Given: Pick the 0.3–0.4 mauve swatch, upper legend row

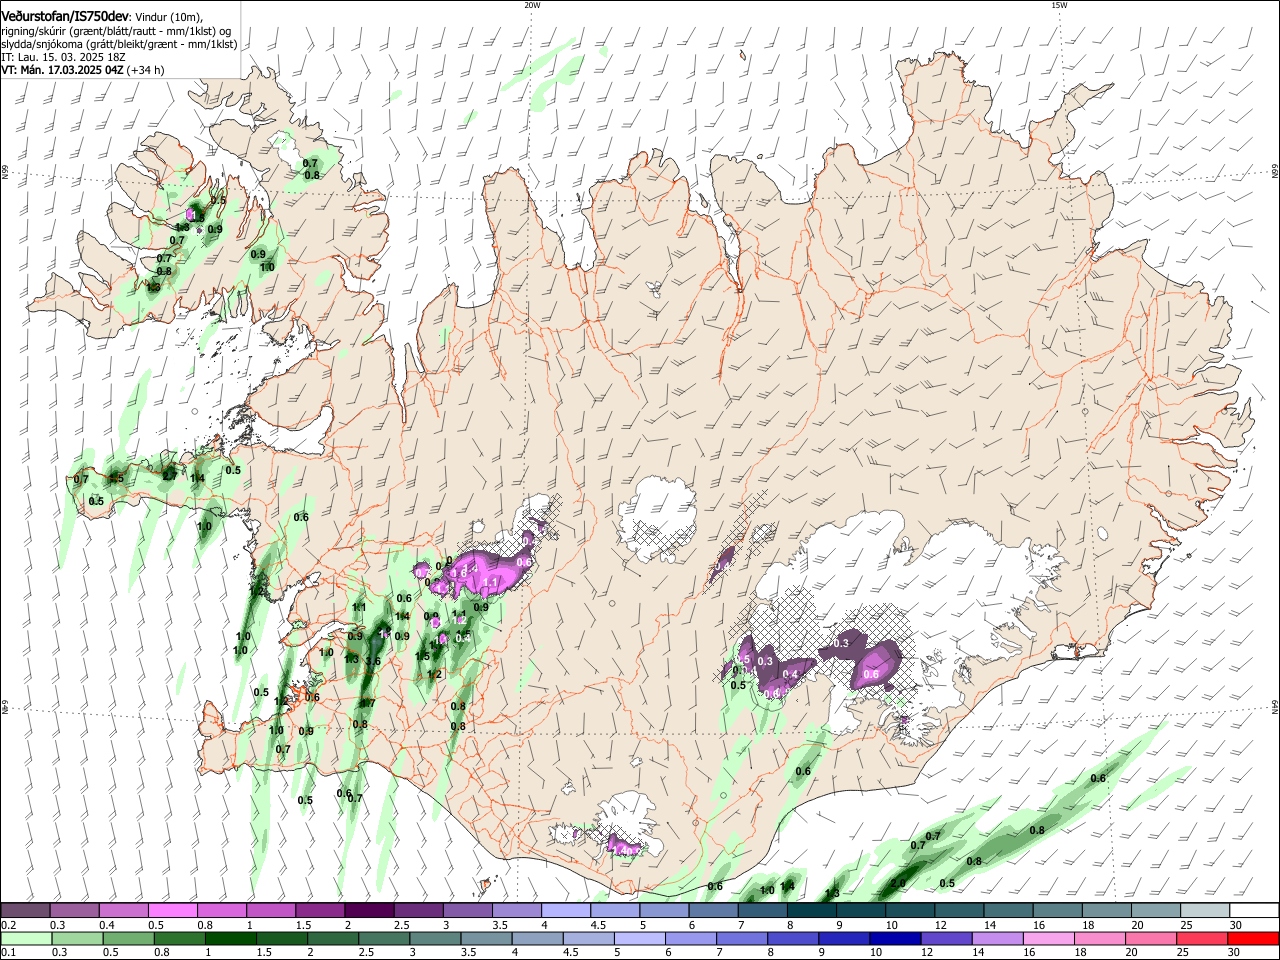Looking at the screenshot, I should 74,911.
